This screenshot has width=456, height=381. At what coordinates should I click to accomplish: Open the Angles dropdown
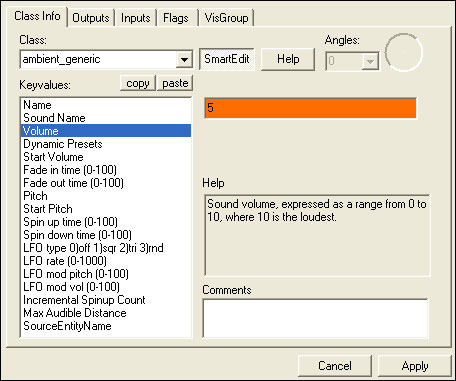click(370, 61)
